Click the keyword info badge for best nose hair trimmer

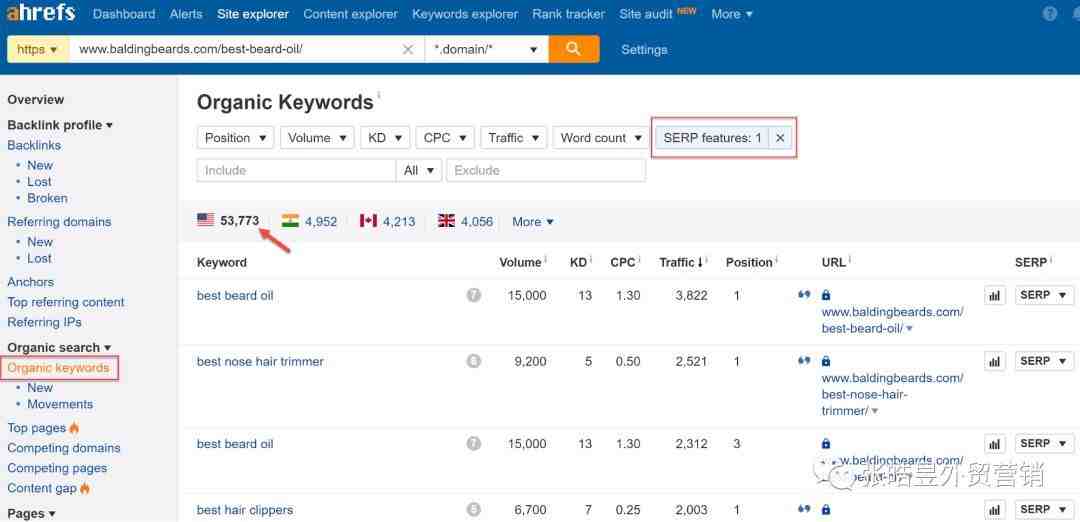(x=473, y=362)
